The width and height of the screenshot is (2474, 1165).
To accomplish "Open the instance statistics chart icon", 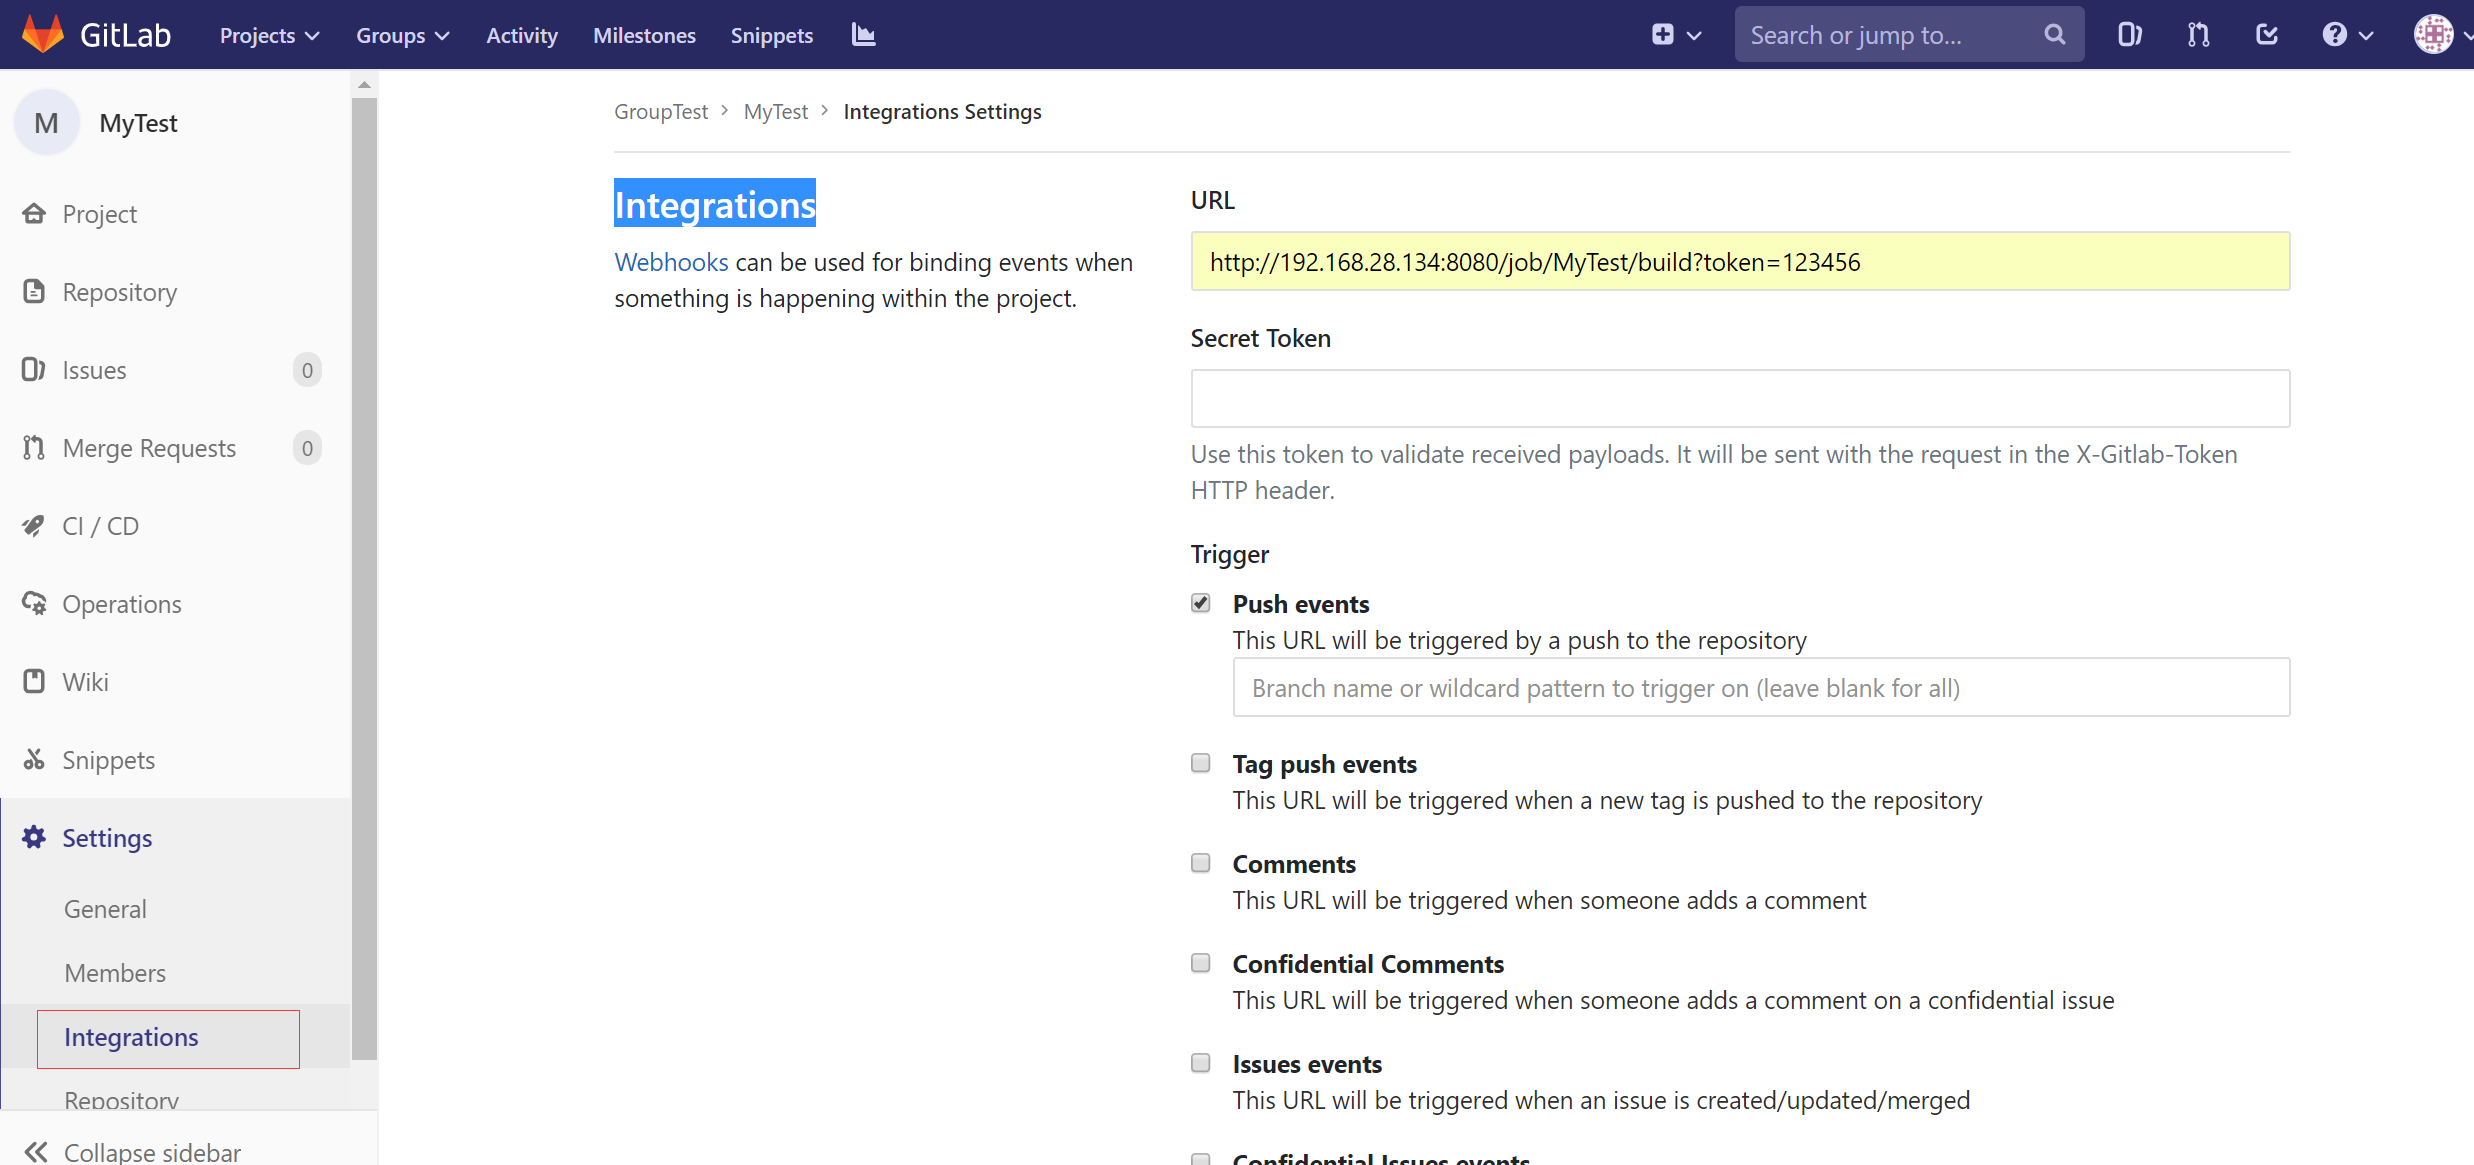I will pos(863,35).
